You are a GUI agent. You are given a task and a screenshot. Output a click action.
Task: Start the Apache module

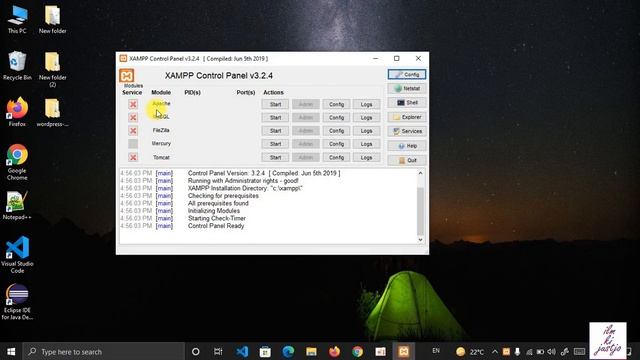tap(275, 104)
